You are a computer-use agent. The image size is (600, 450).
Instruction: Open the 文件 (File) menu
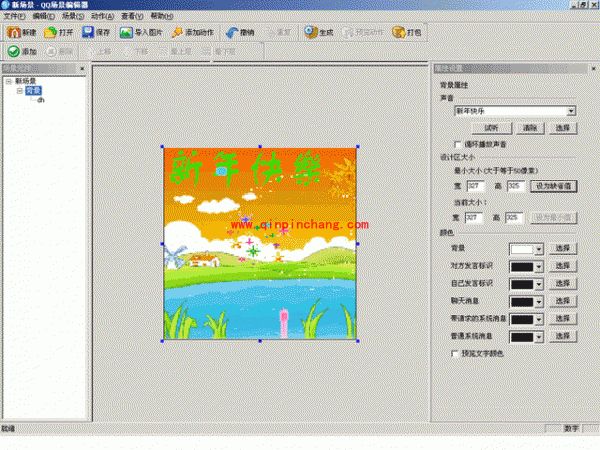point(15,16)
